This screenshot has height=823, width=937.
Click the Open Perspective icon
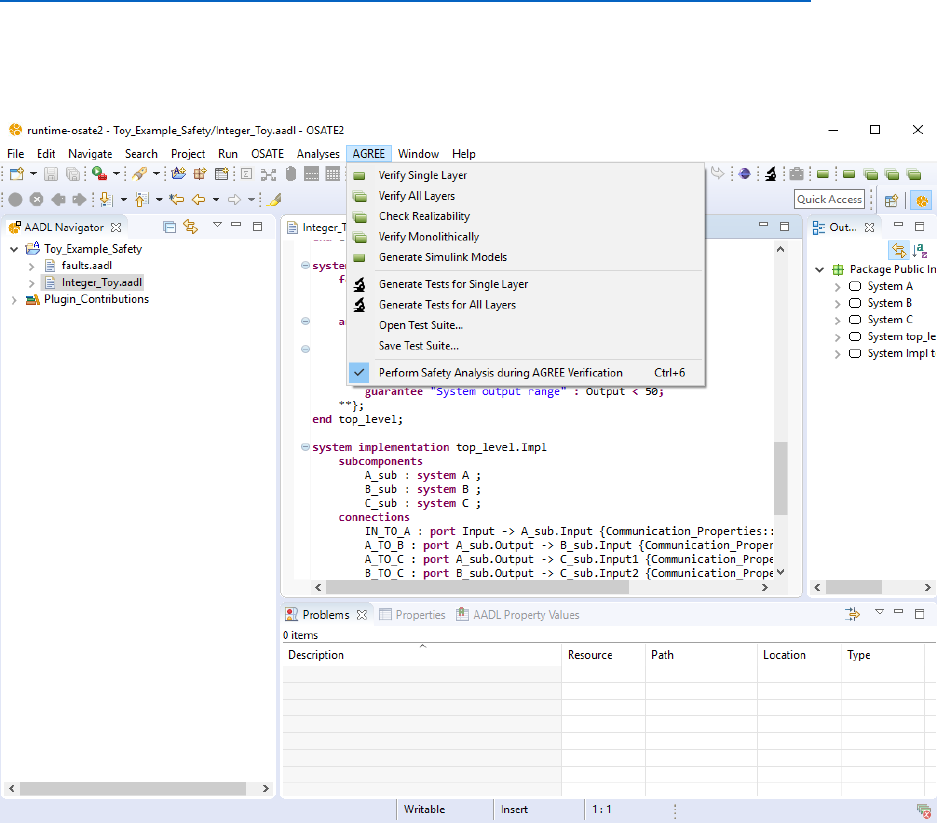890,199
